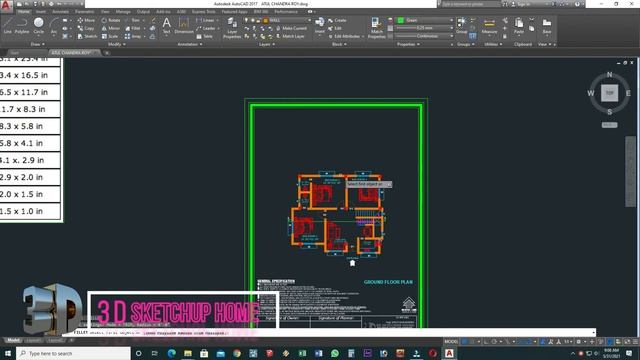
Task: Expand the Layers panel
Action: click(267, 44)
